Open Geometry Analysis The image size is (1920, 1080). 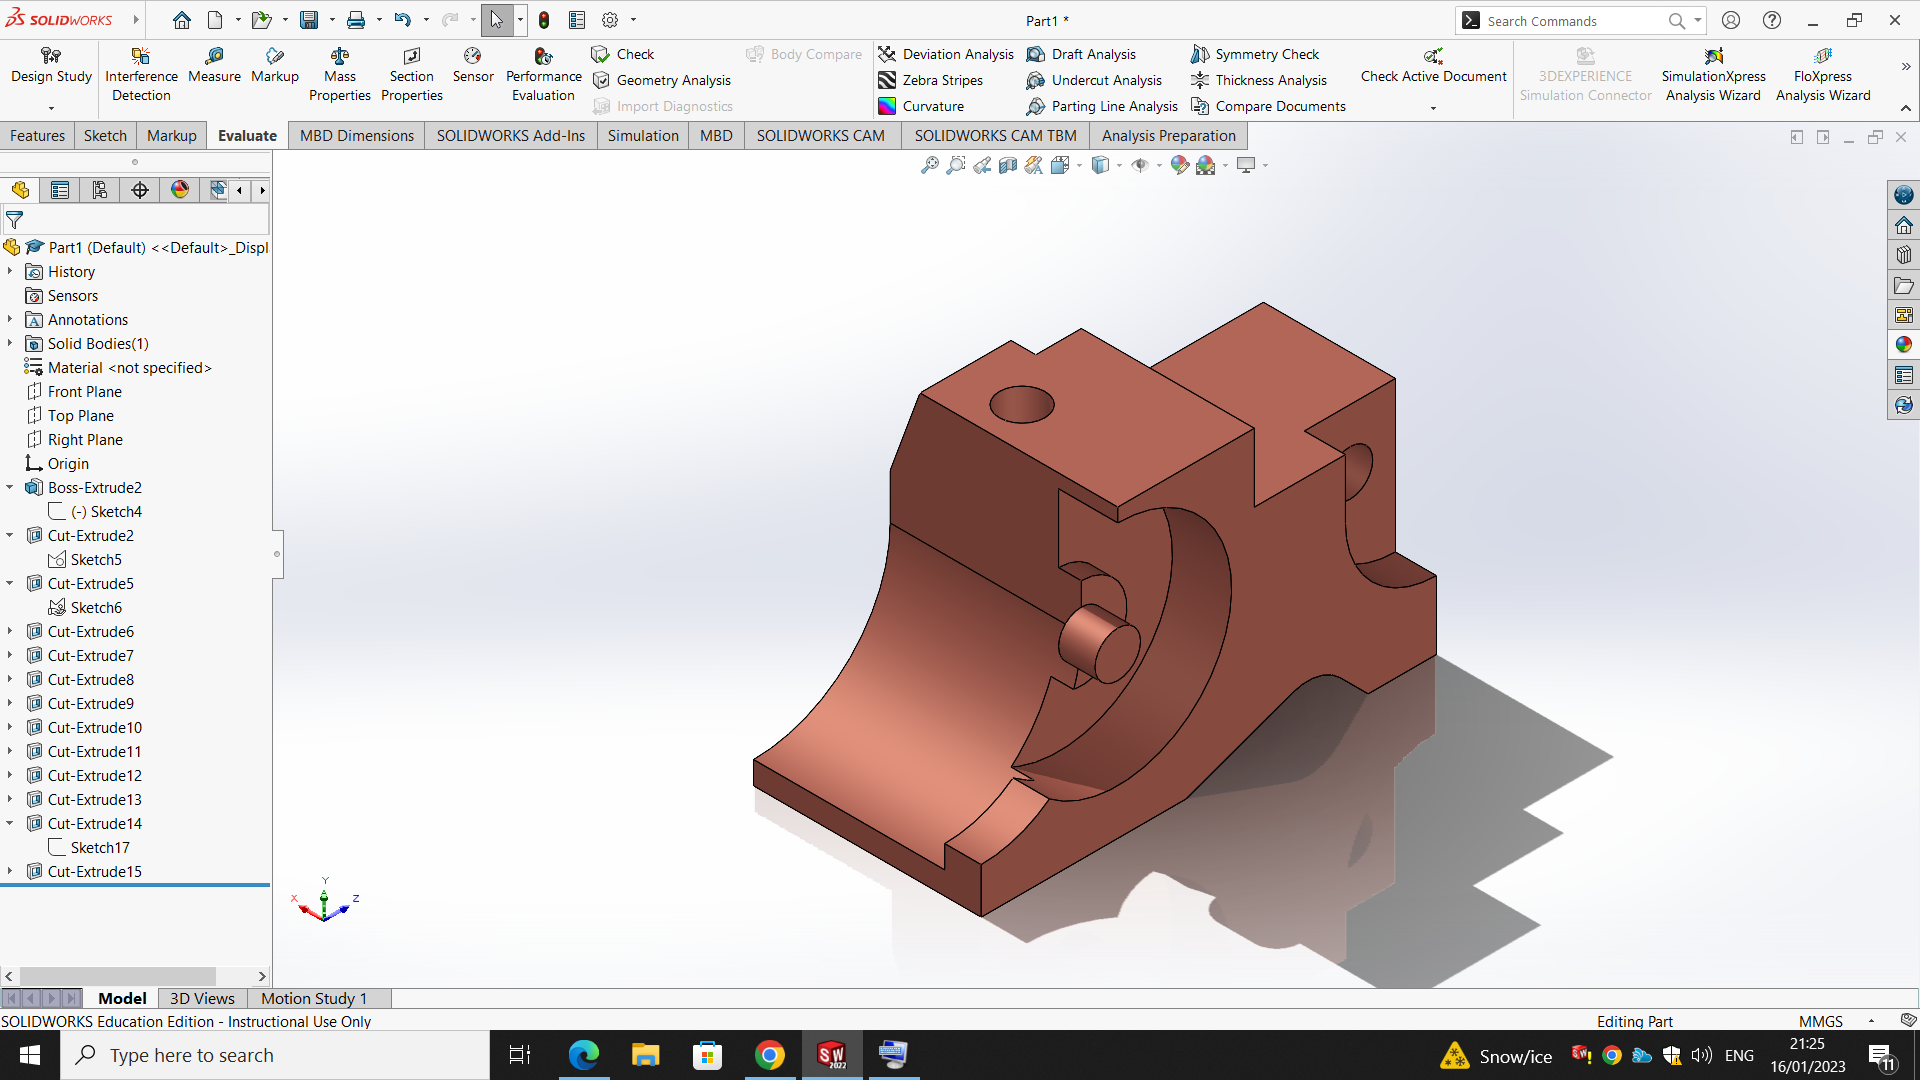click(x=662, y=80)
